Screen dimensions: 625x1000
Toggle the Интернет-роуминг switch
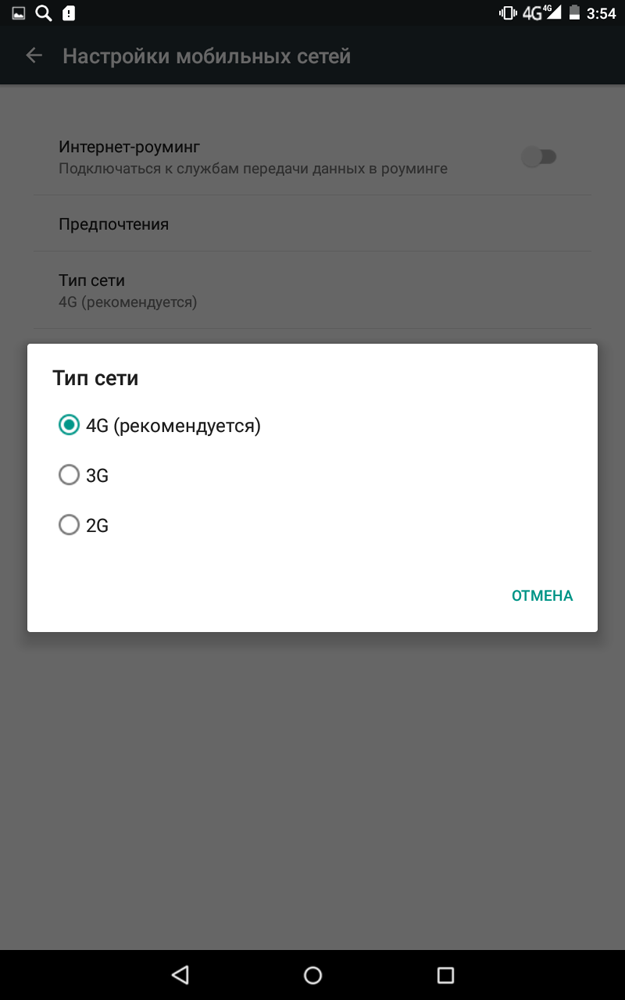pos(540,157)
